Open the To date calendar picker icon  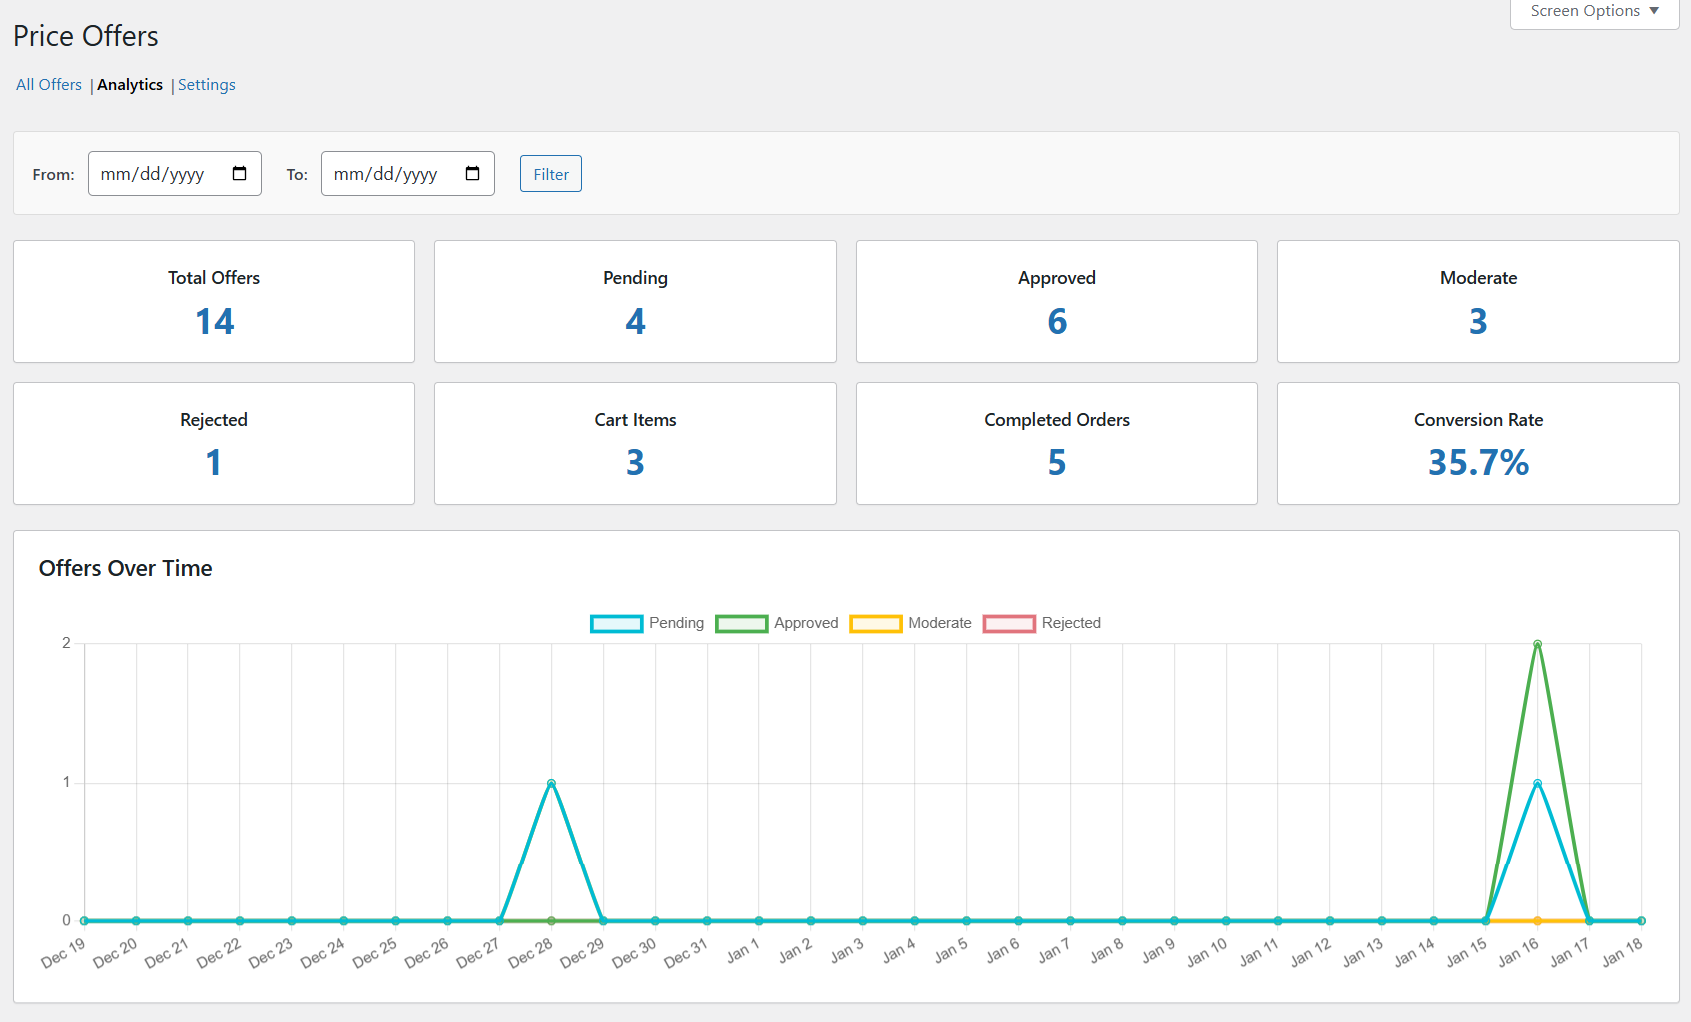(472, 174)
